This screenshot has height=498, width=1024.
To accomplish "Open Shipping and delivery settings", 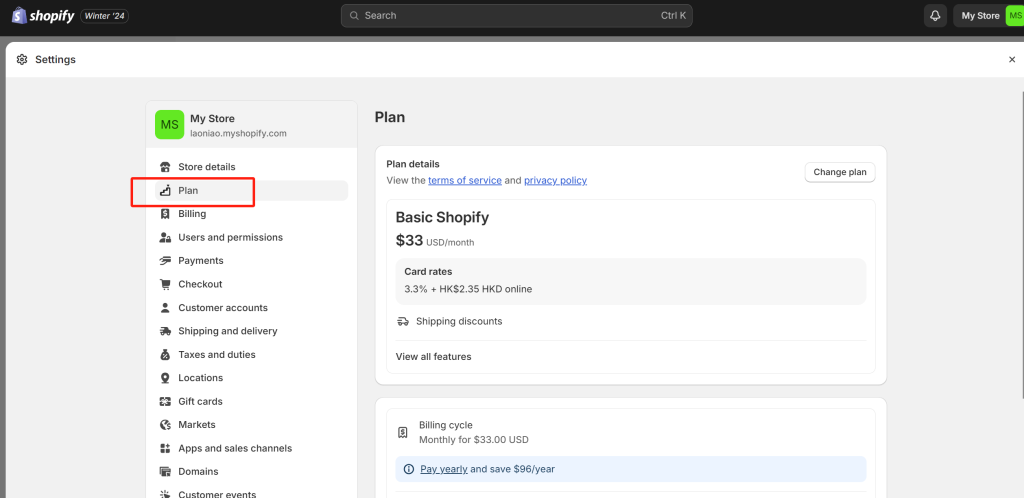I will pos(251,331).
